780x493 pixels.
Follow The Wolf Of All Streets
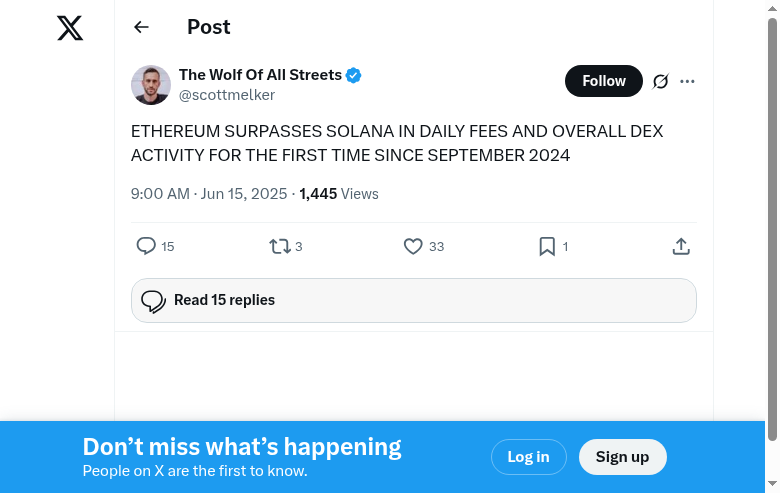point(604,81)
